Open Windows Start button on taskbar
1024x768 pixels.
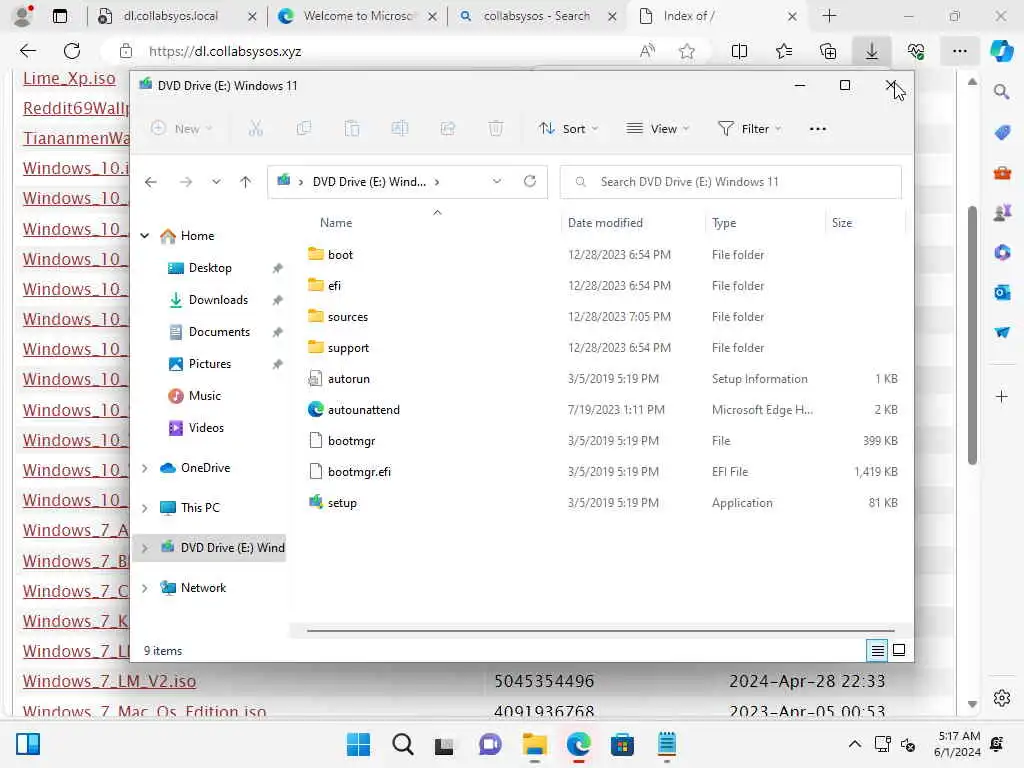point(358,744)
